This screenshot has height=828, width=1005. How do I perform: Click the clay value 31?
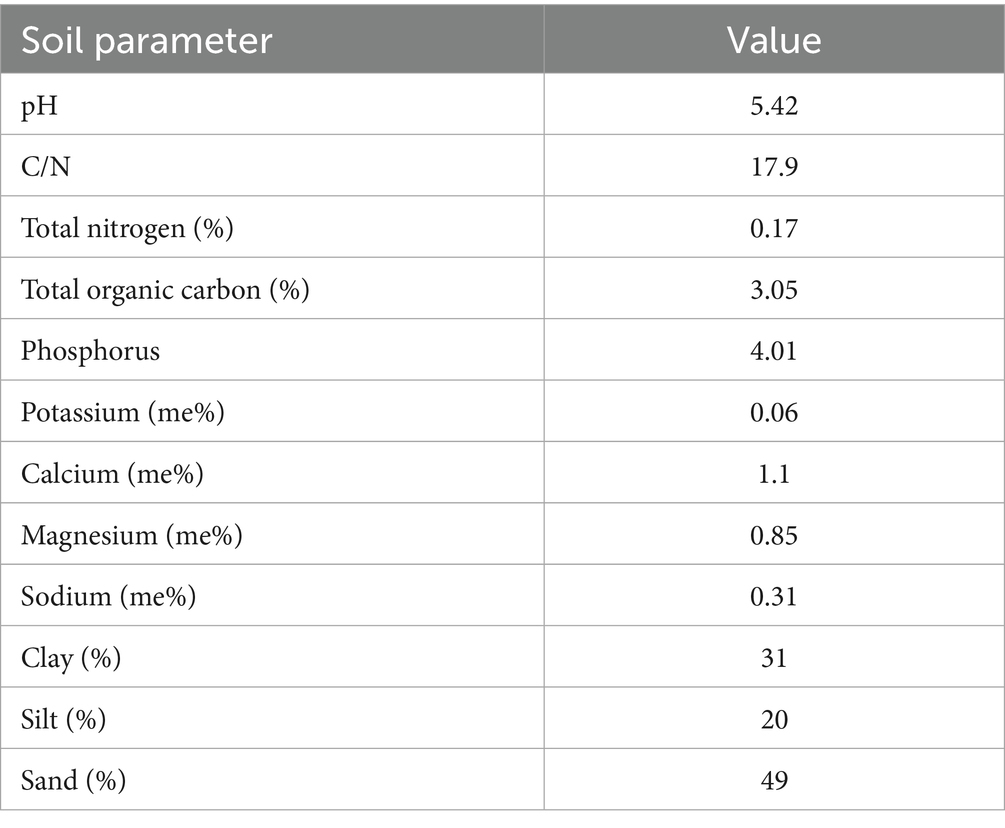click(773, 658)
